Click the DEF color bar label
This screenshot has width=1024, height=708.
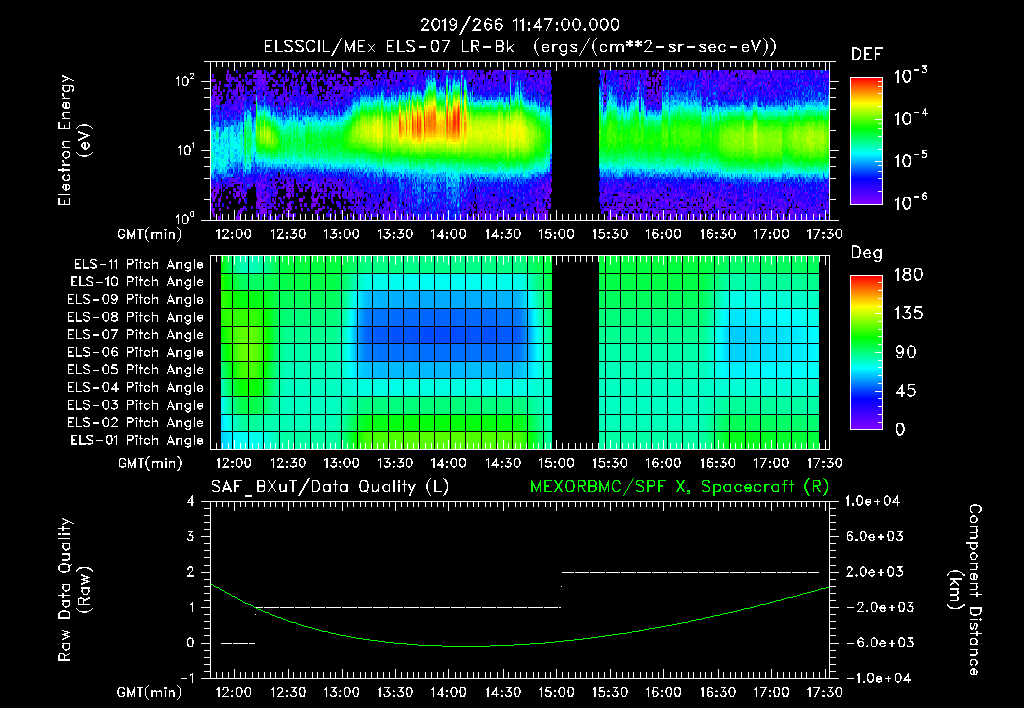[x=867, y=55]
